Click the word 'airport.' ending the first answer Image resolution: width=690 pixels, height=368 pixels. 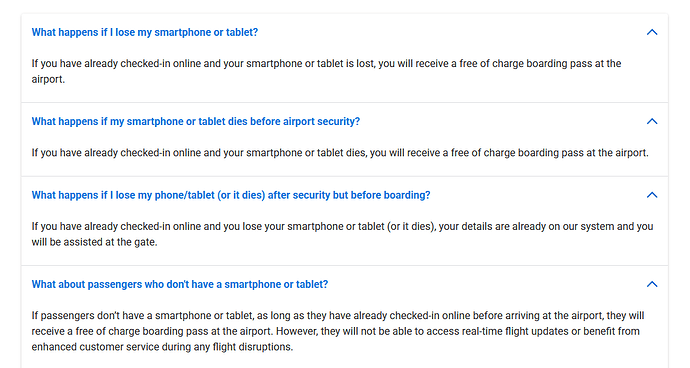point(48,79)
